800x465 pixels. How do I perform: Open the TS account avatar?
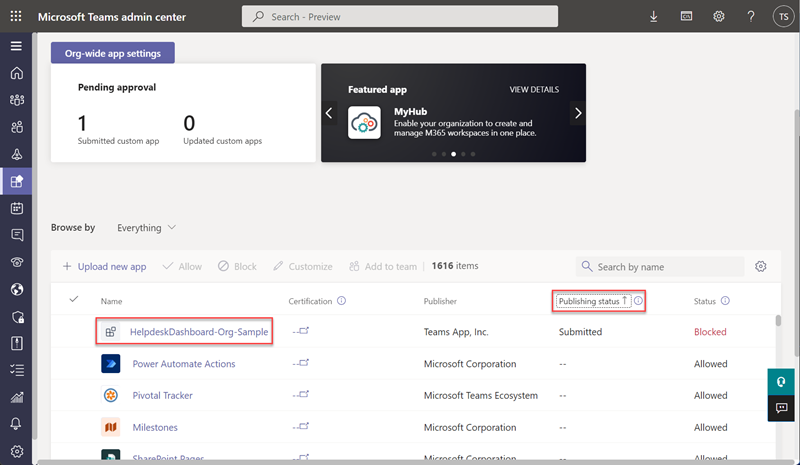[783, 16]
